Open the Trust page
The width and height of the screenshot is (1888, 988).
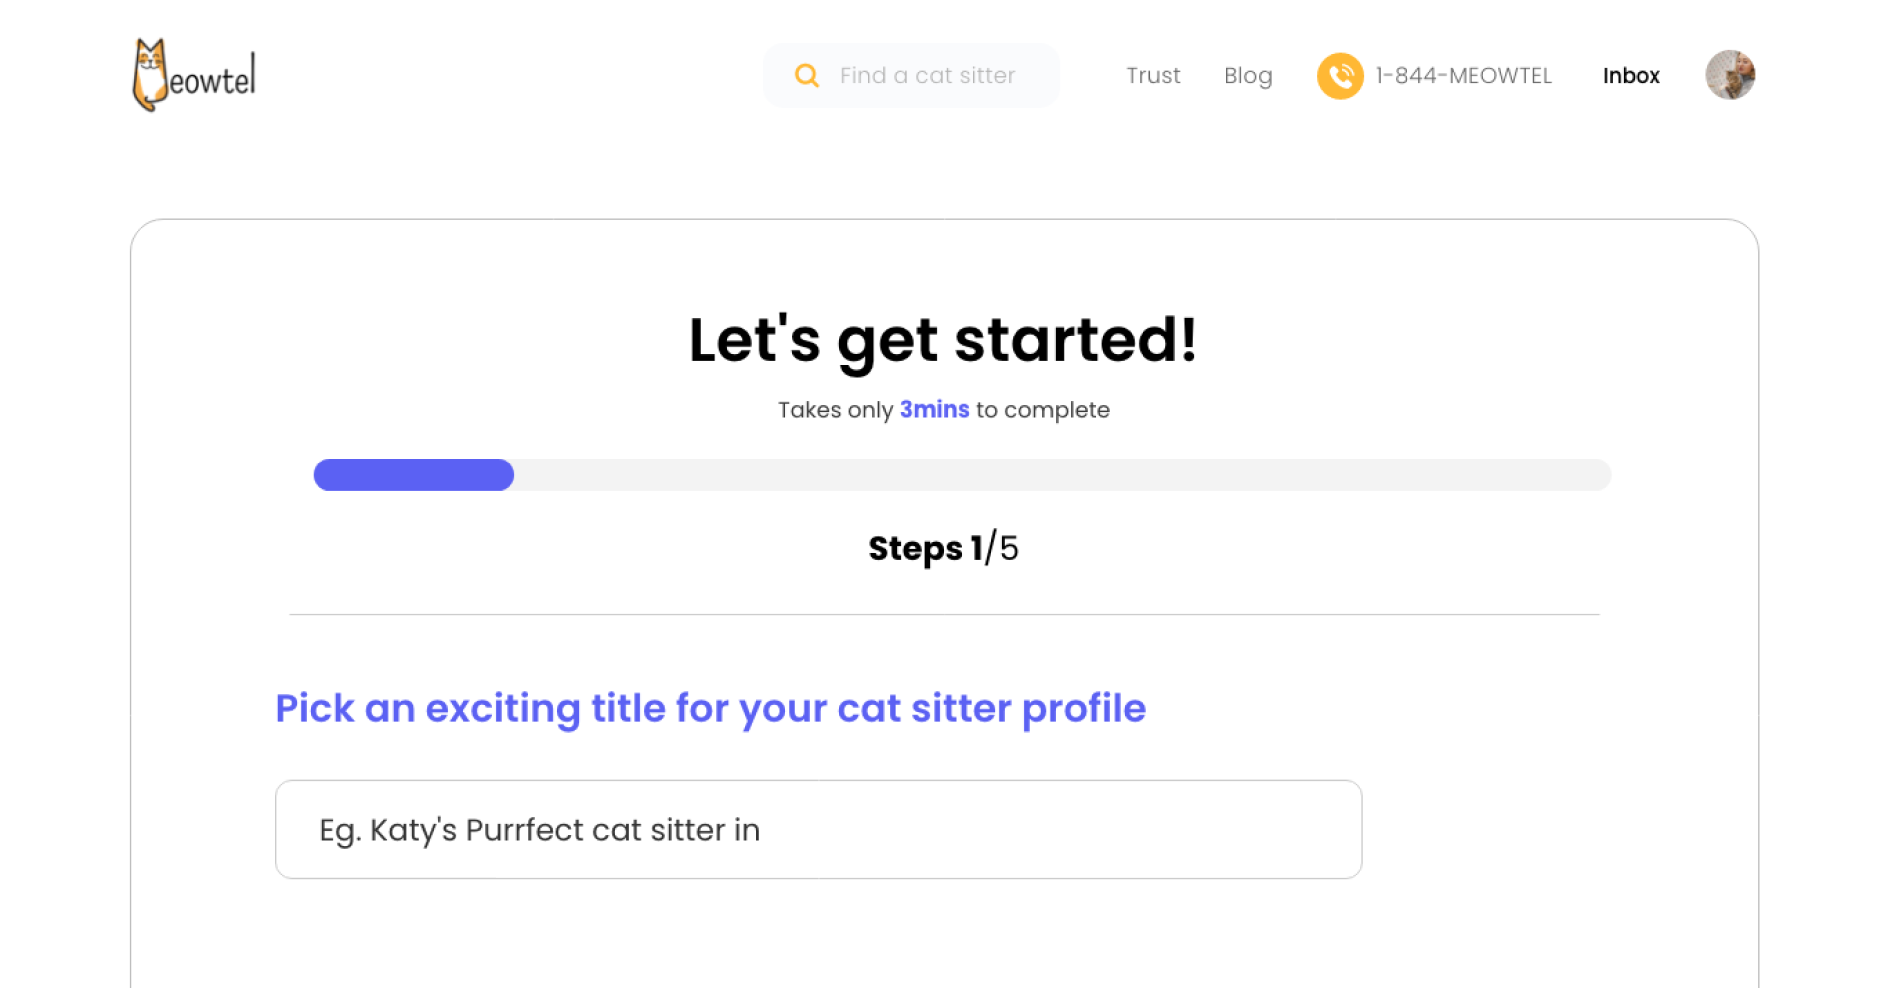coord(1153,76)
